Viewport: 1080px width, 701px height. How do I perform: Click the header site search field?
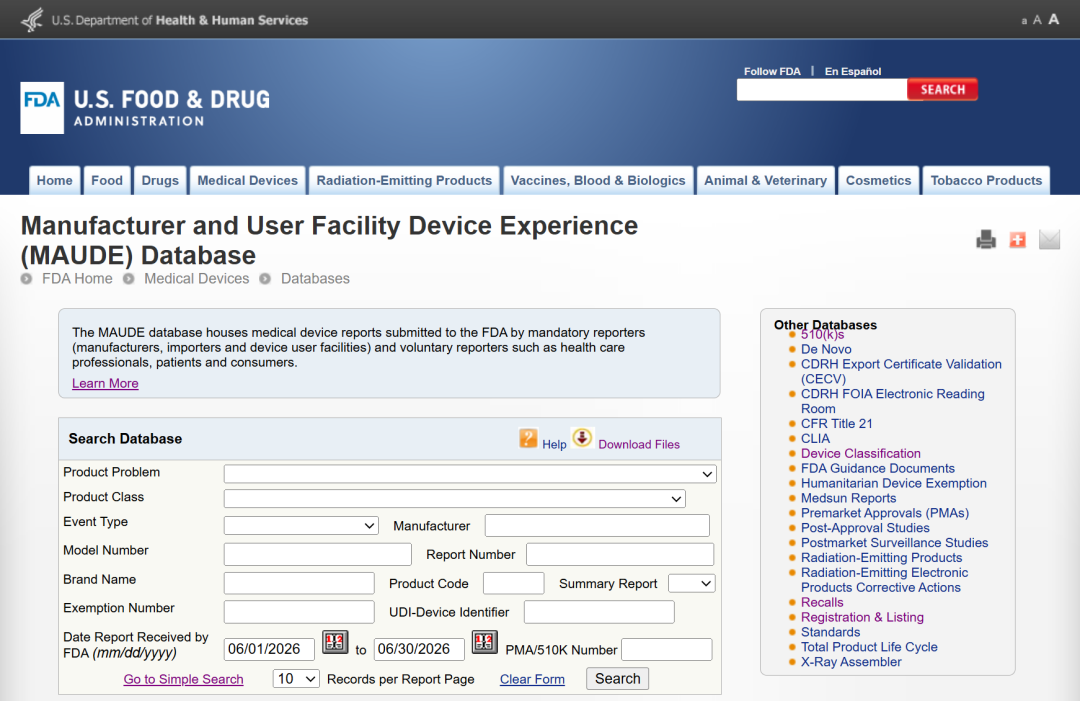click(822, 90)
